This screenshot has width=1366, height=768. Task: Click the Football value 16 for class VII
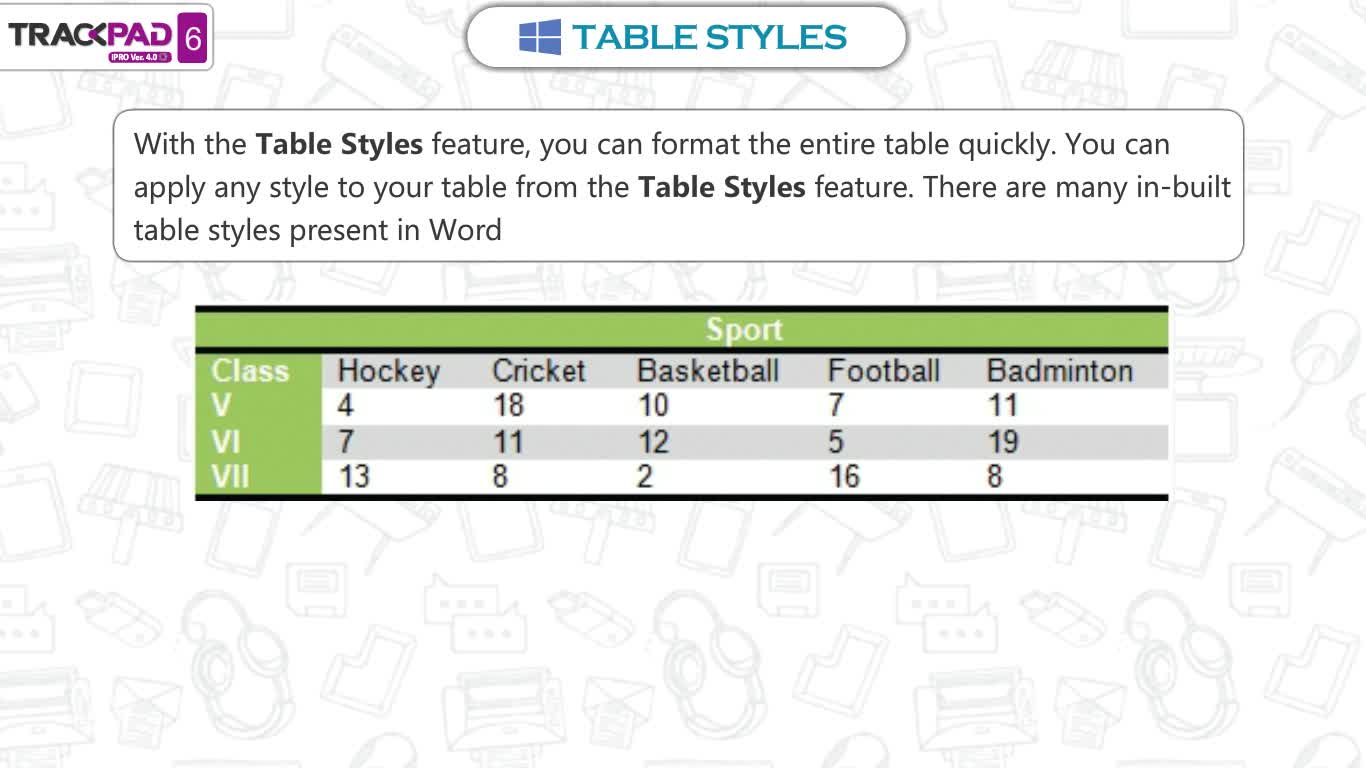844,477
